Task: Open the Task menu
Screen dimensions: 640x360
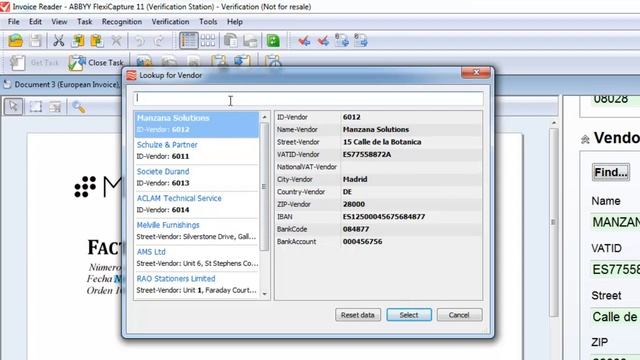Action: click(x=84, y=22)
